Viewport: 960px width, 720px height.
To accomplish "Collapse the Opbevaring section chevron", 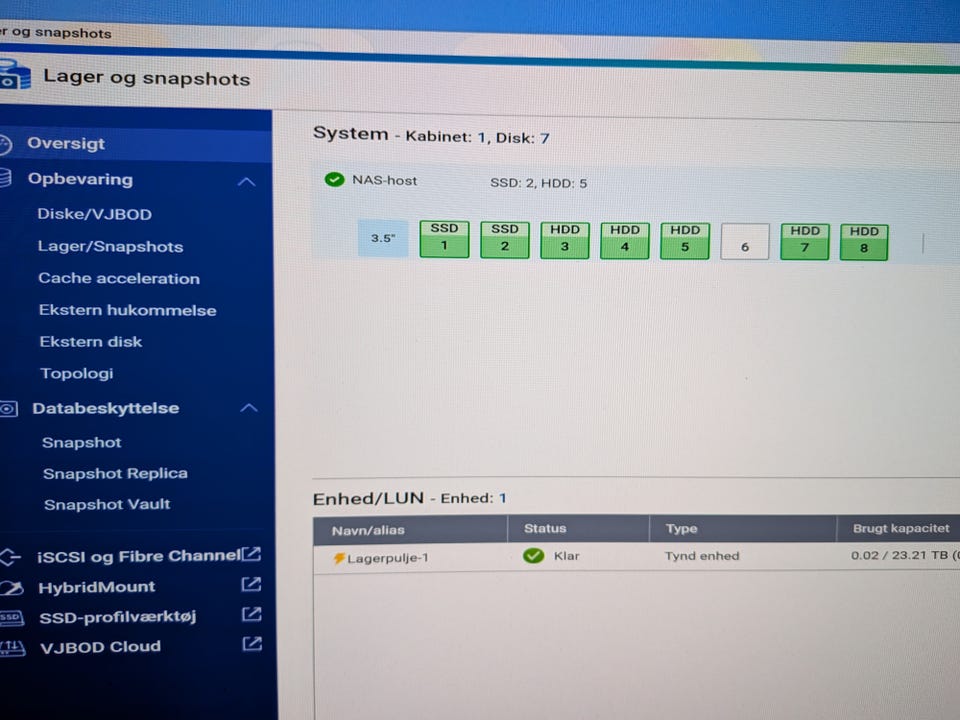I will pyautogui.click(x=246, y=182).
